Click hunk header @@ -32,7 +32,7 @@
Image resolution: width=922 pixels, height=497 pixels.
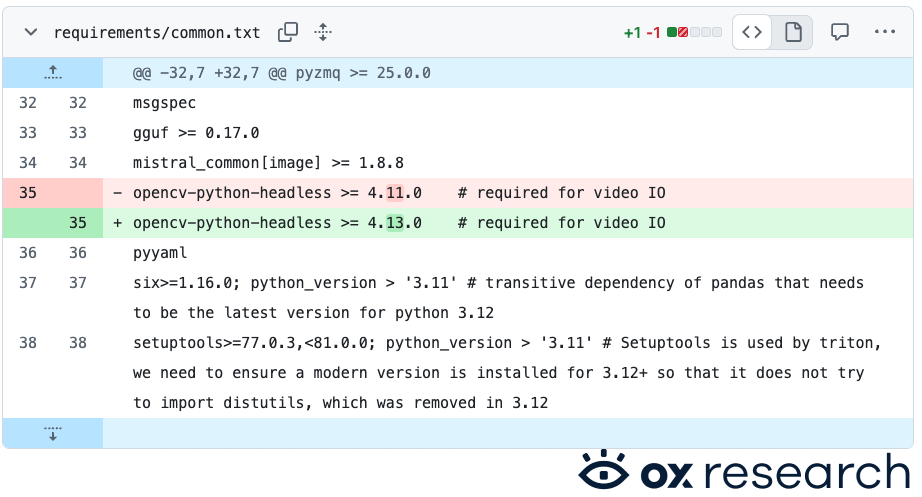282,73
